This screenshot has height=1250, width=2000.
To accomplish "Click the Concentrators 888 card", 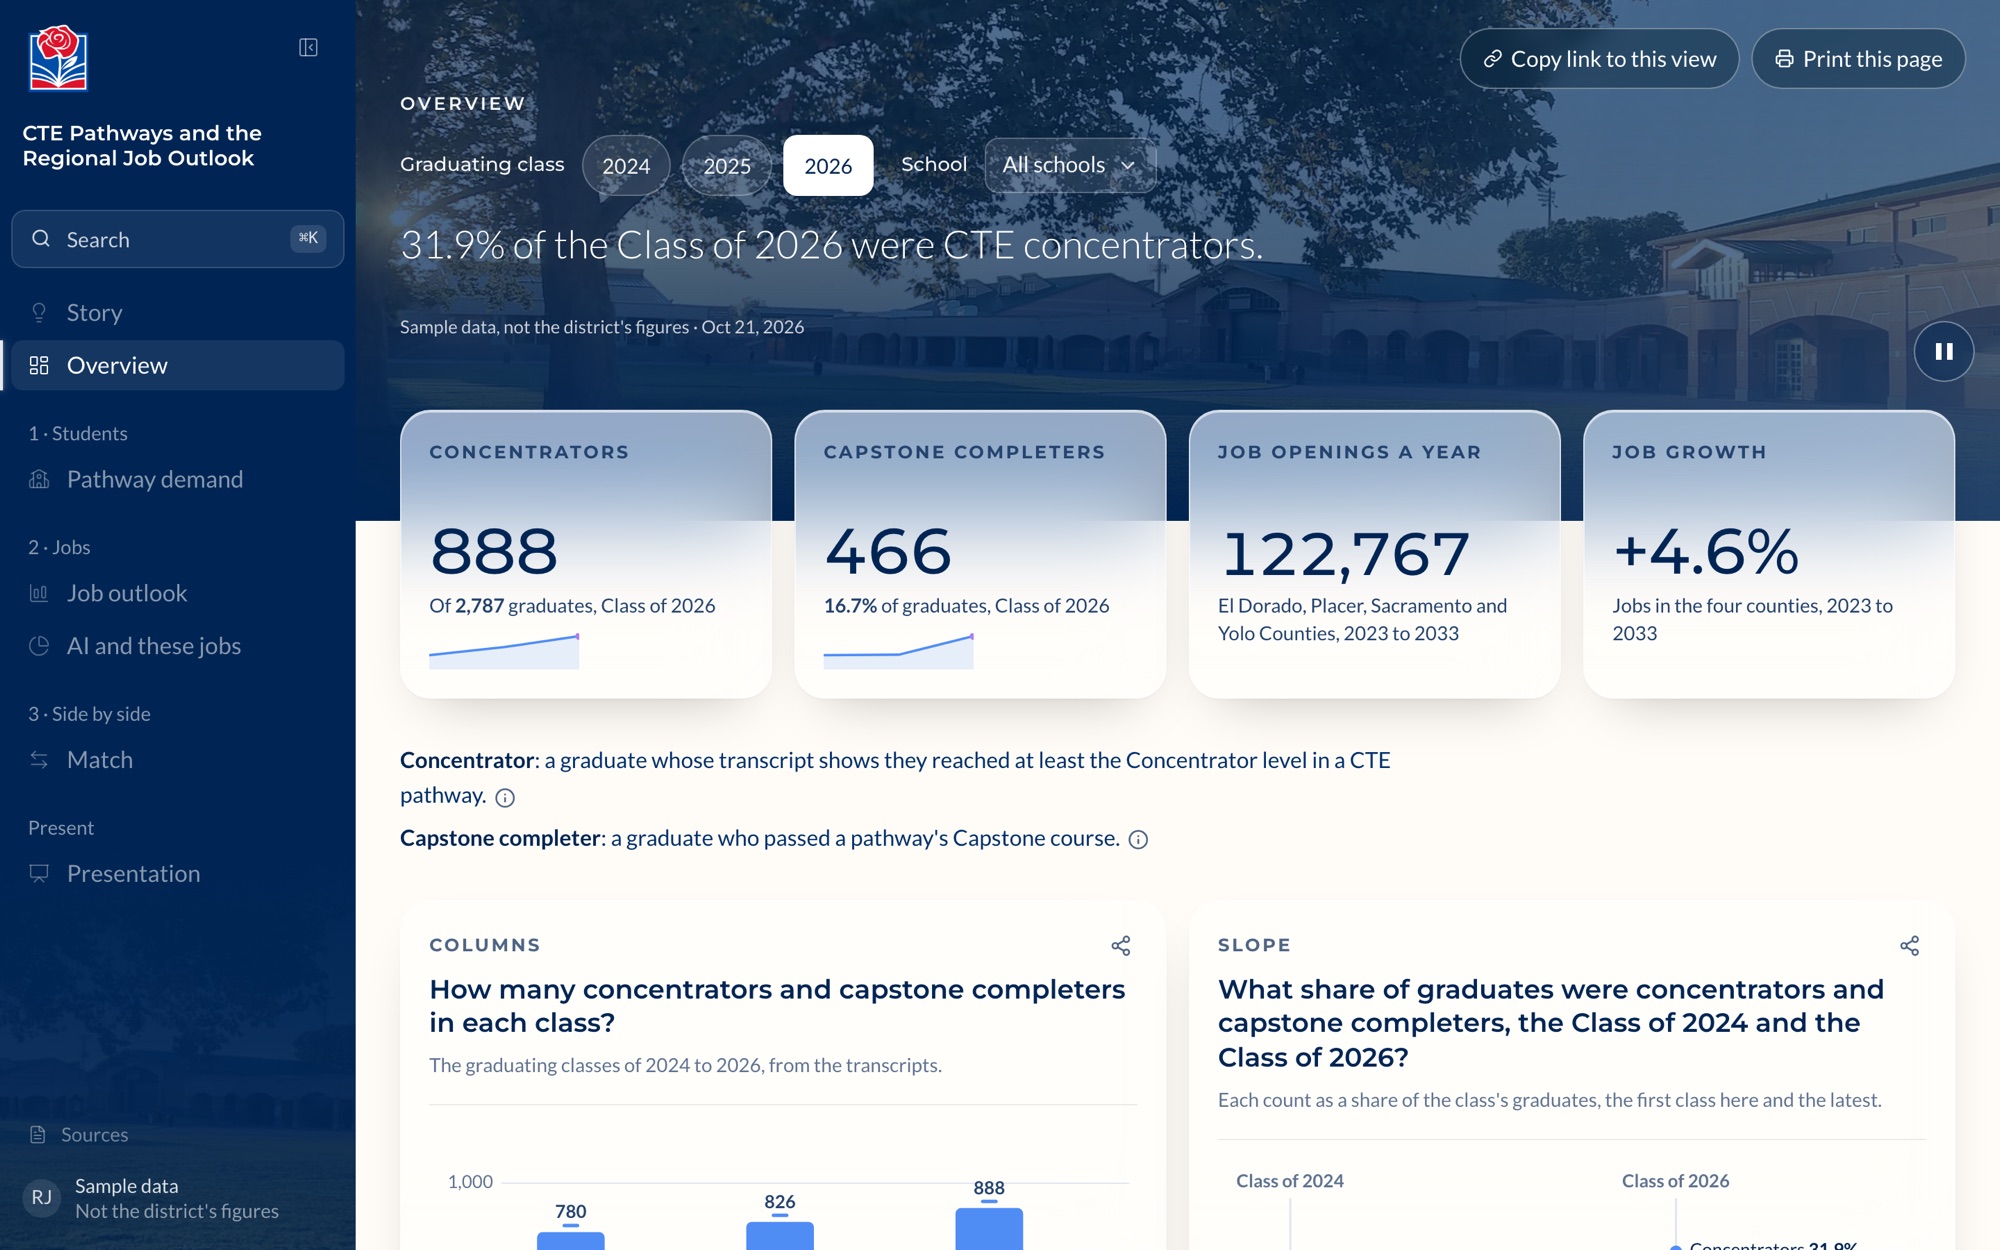I will click(586, 554).
